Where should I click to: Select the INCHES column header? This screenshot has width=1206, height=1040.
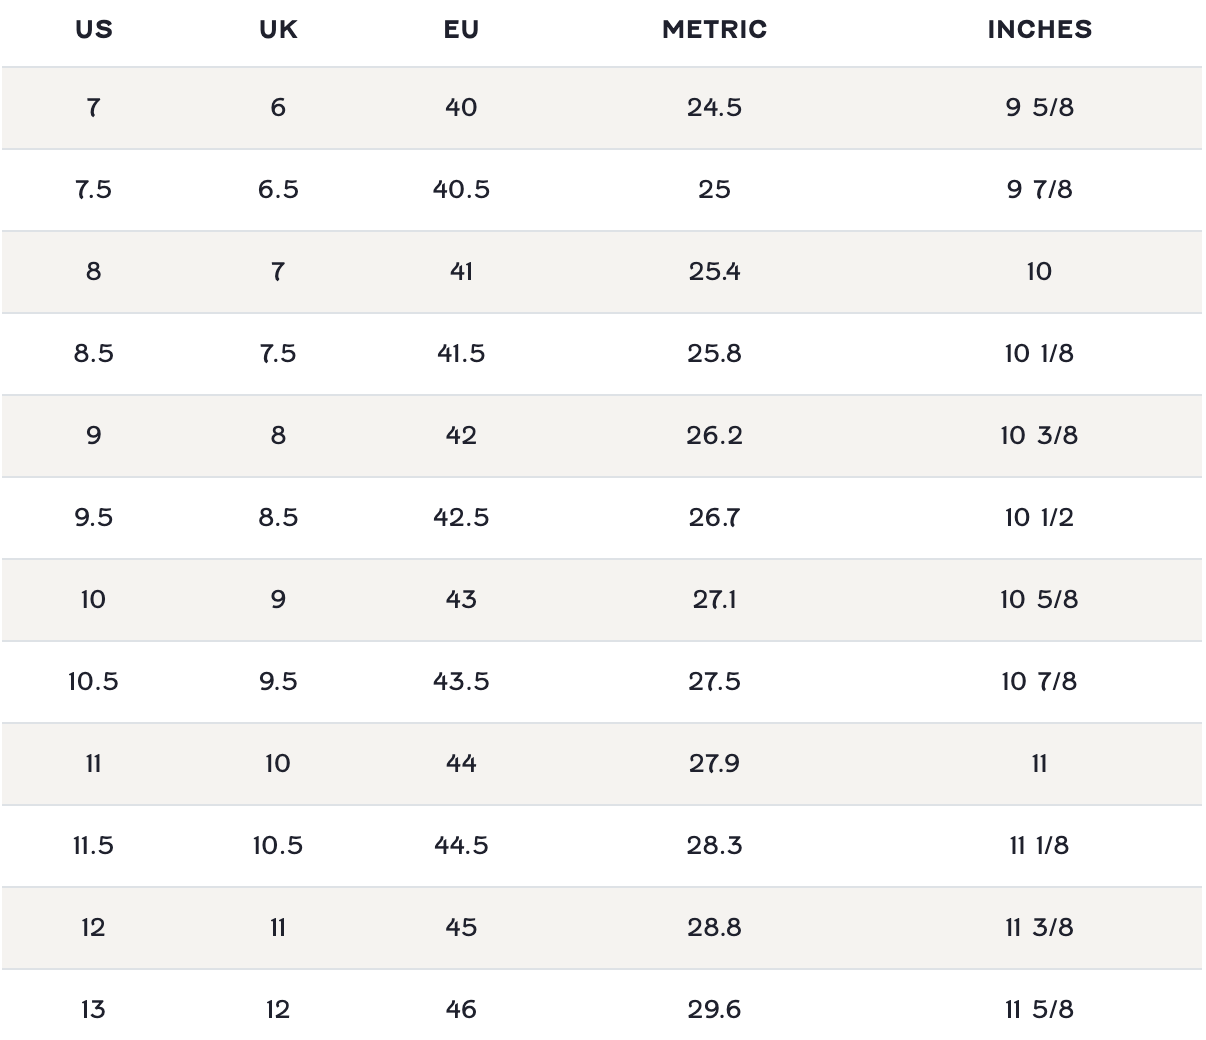(1039, 29)
